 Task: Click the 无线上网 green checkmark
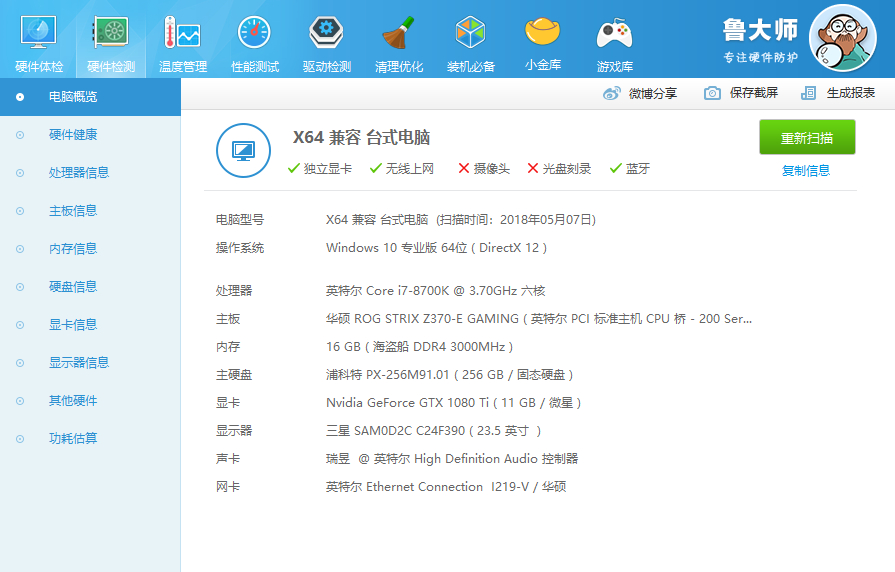[376, 168]
